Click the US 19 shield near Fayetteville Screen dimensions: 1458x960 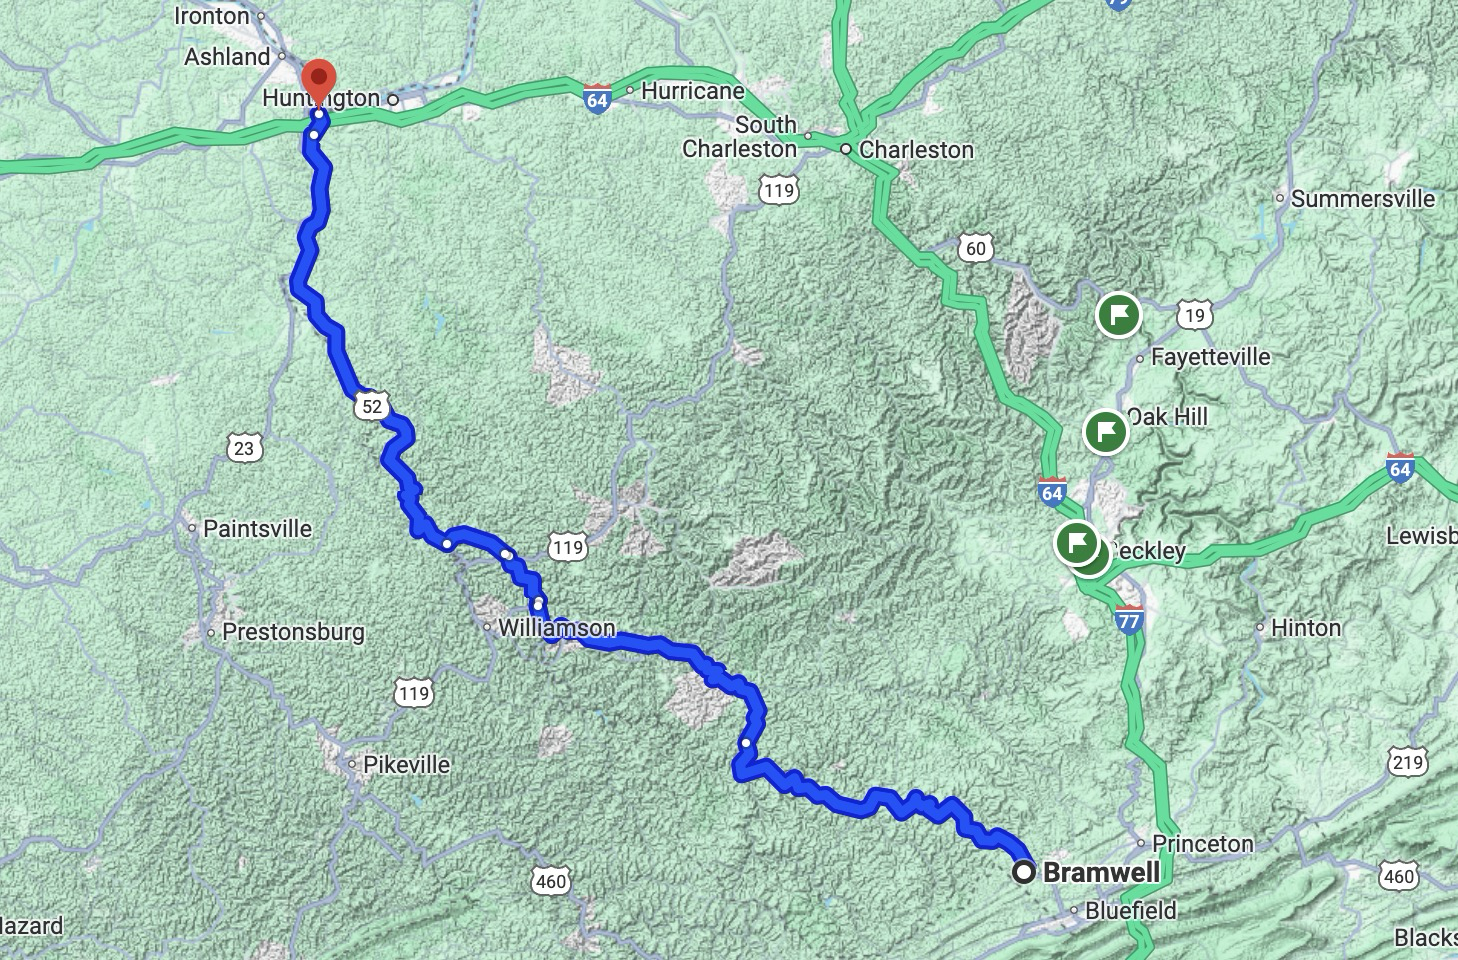coord(1193,315)
